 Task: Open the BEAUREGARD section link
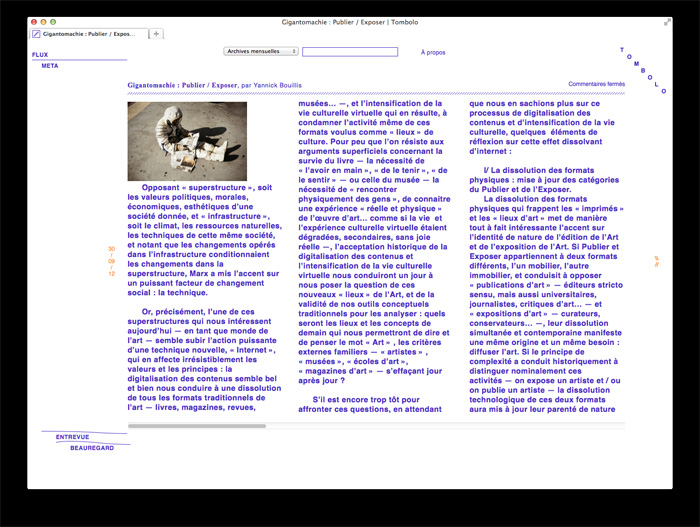92,448
